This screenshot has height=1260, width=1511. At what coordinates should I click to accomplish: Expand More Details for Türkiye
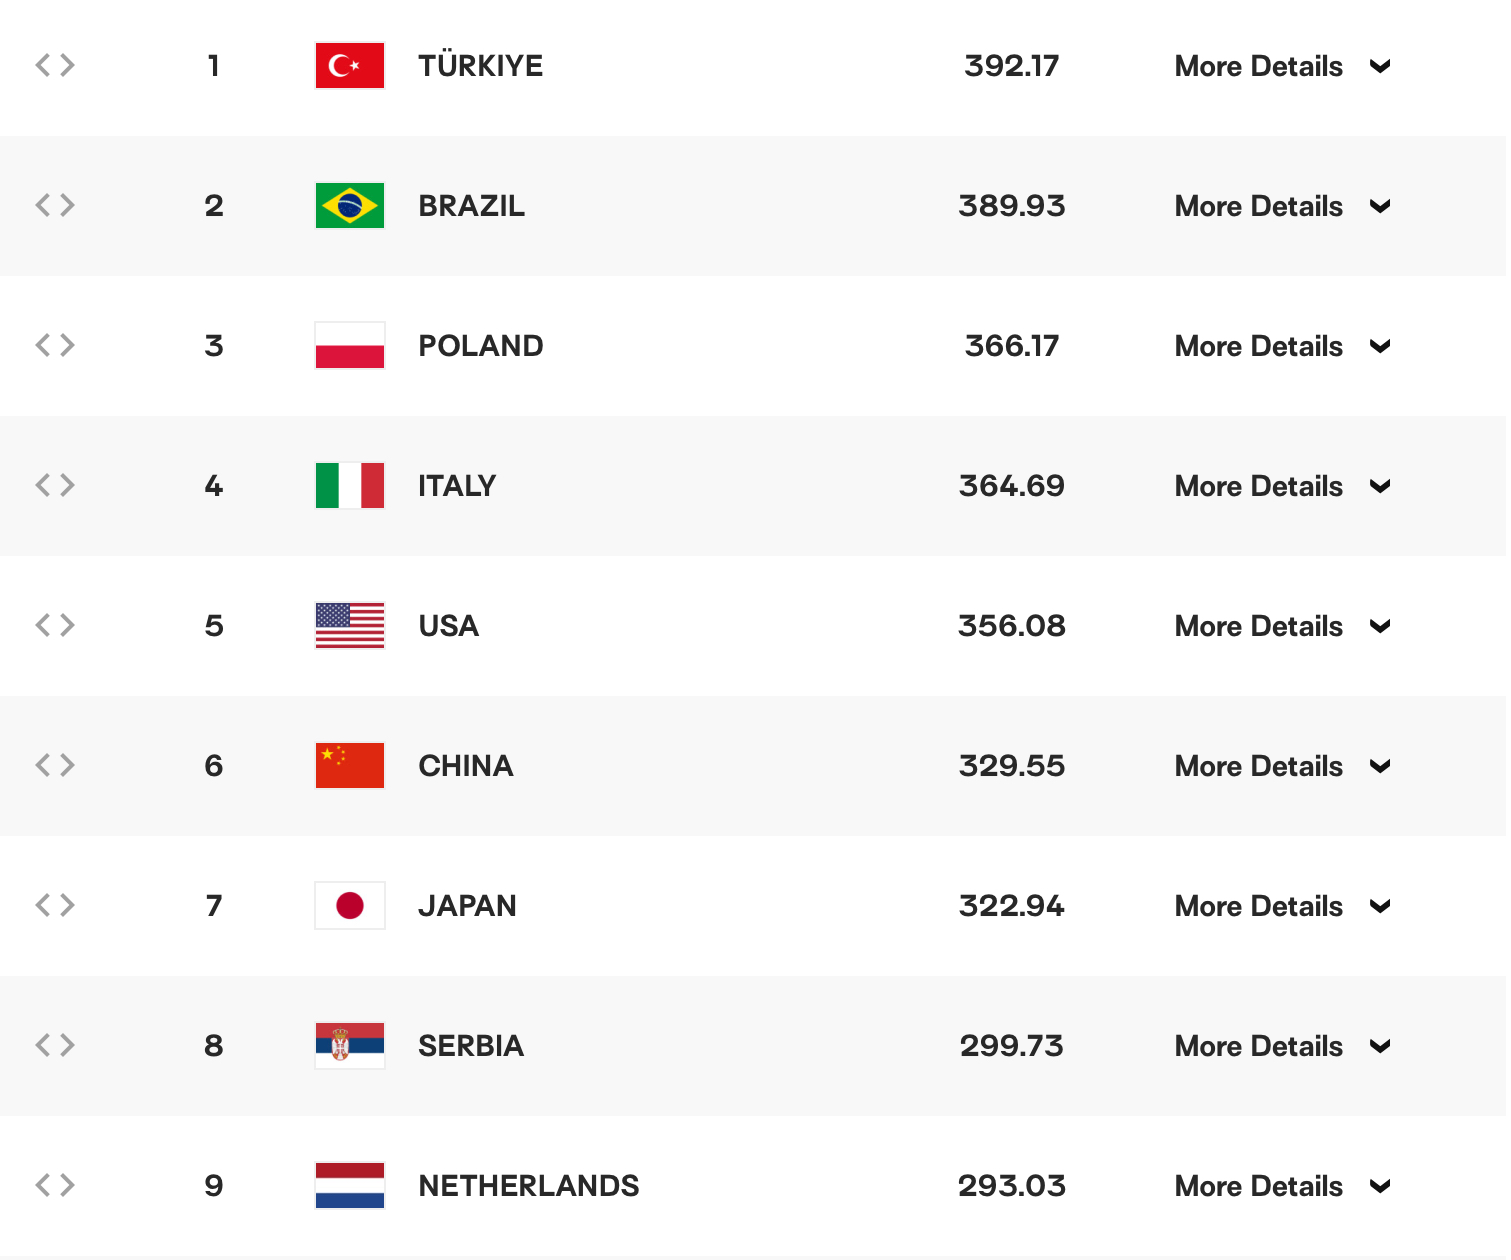pos(1282,67)
